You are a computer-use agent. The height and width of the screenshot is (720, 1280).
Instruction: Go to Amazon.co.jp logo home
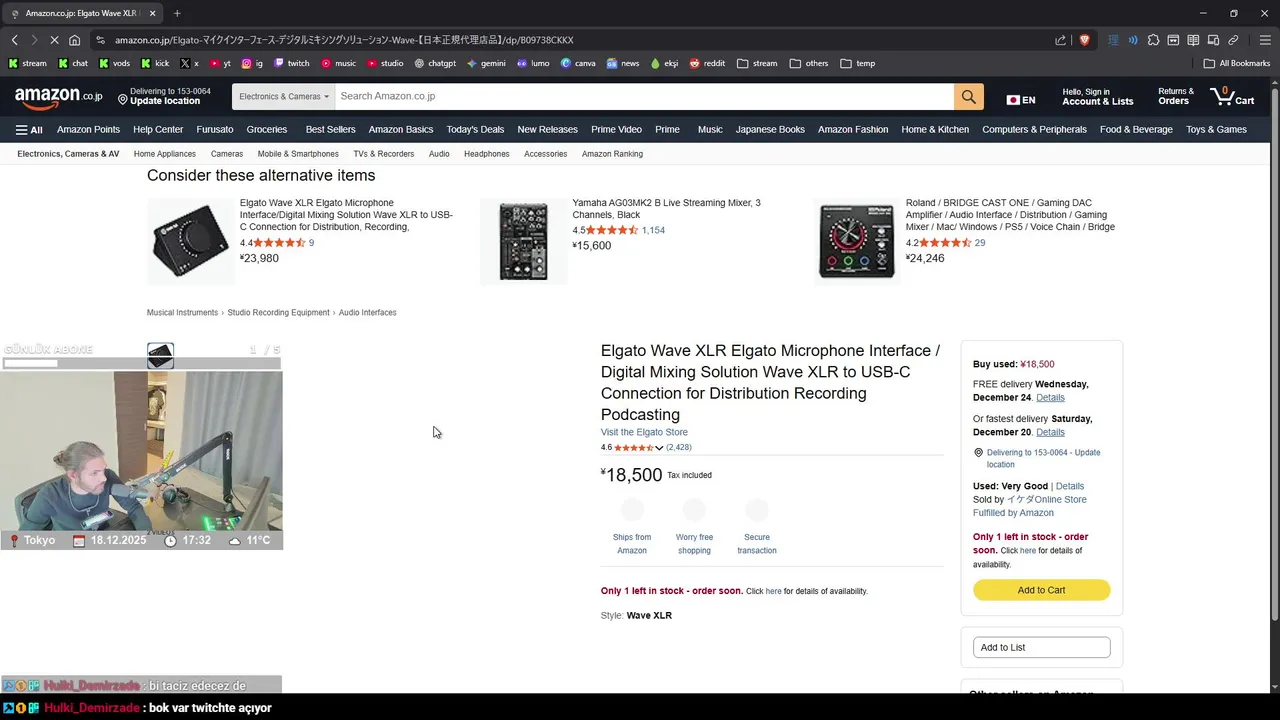click(58, 96)
